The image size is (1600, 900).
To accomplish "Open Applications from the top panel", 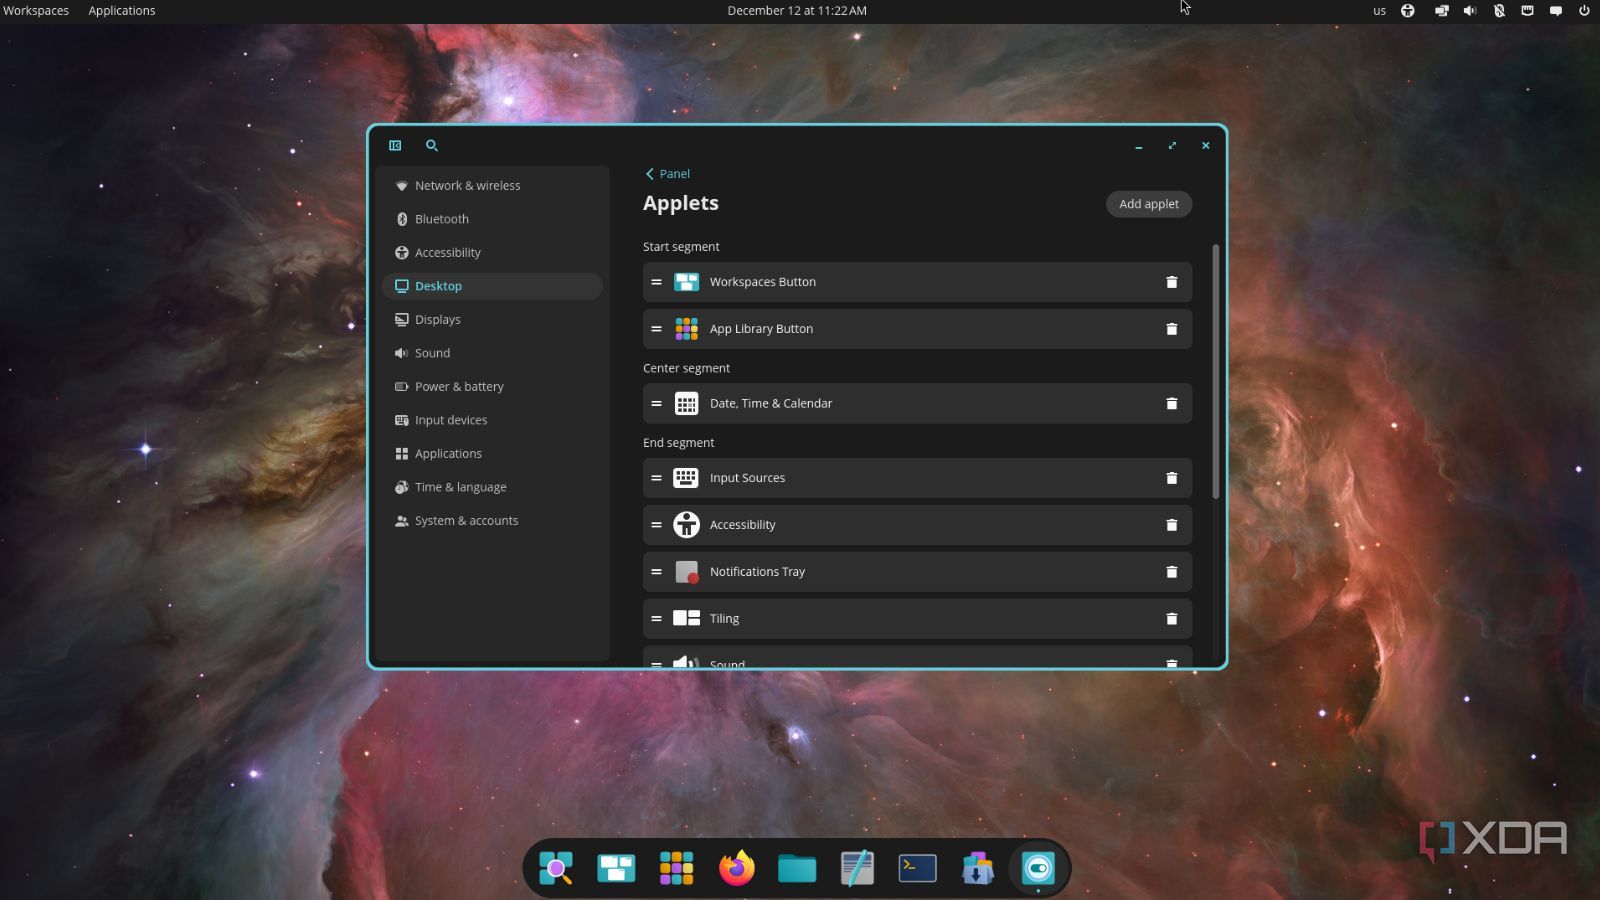I will (x=122, y=11).
